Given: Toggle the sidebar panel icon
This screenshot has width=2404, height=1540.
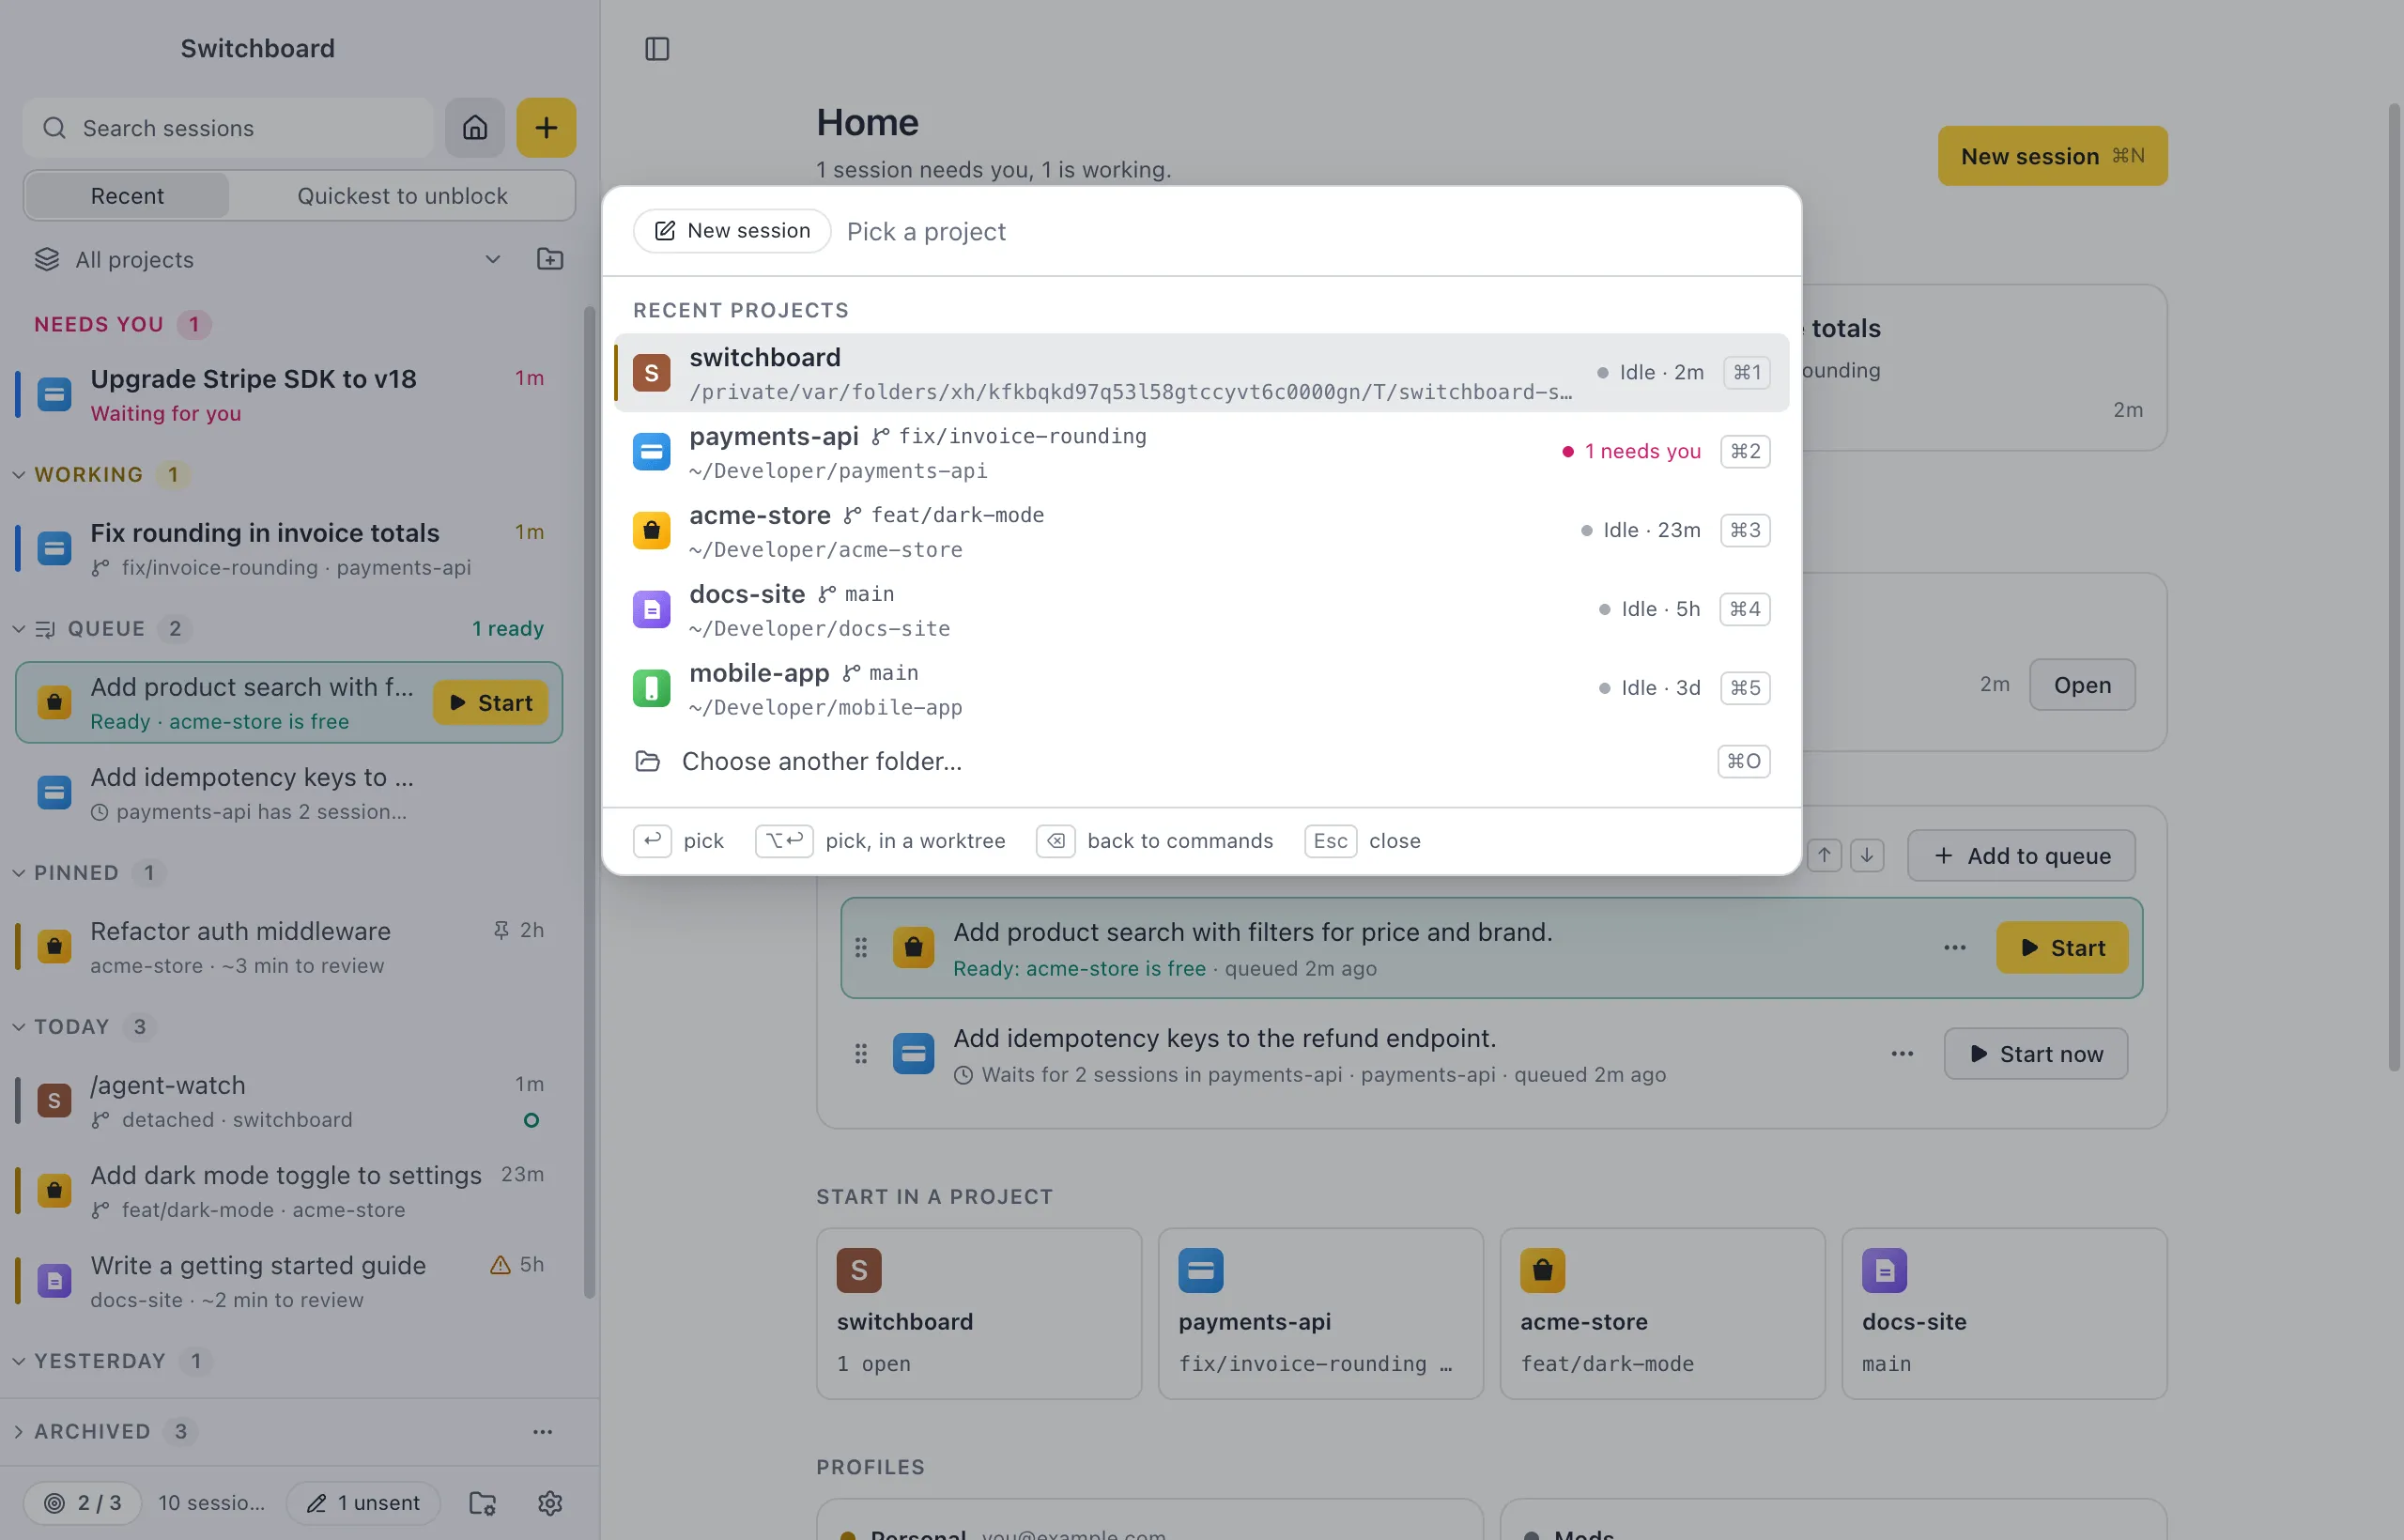Looking at the screenshot, I should coord(657,49).
